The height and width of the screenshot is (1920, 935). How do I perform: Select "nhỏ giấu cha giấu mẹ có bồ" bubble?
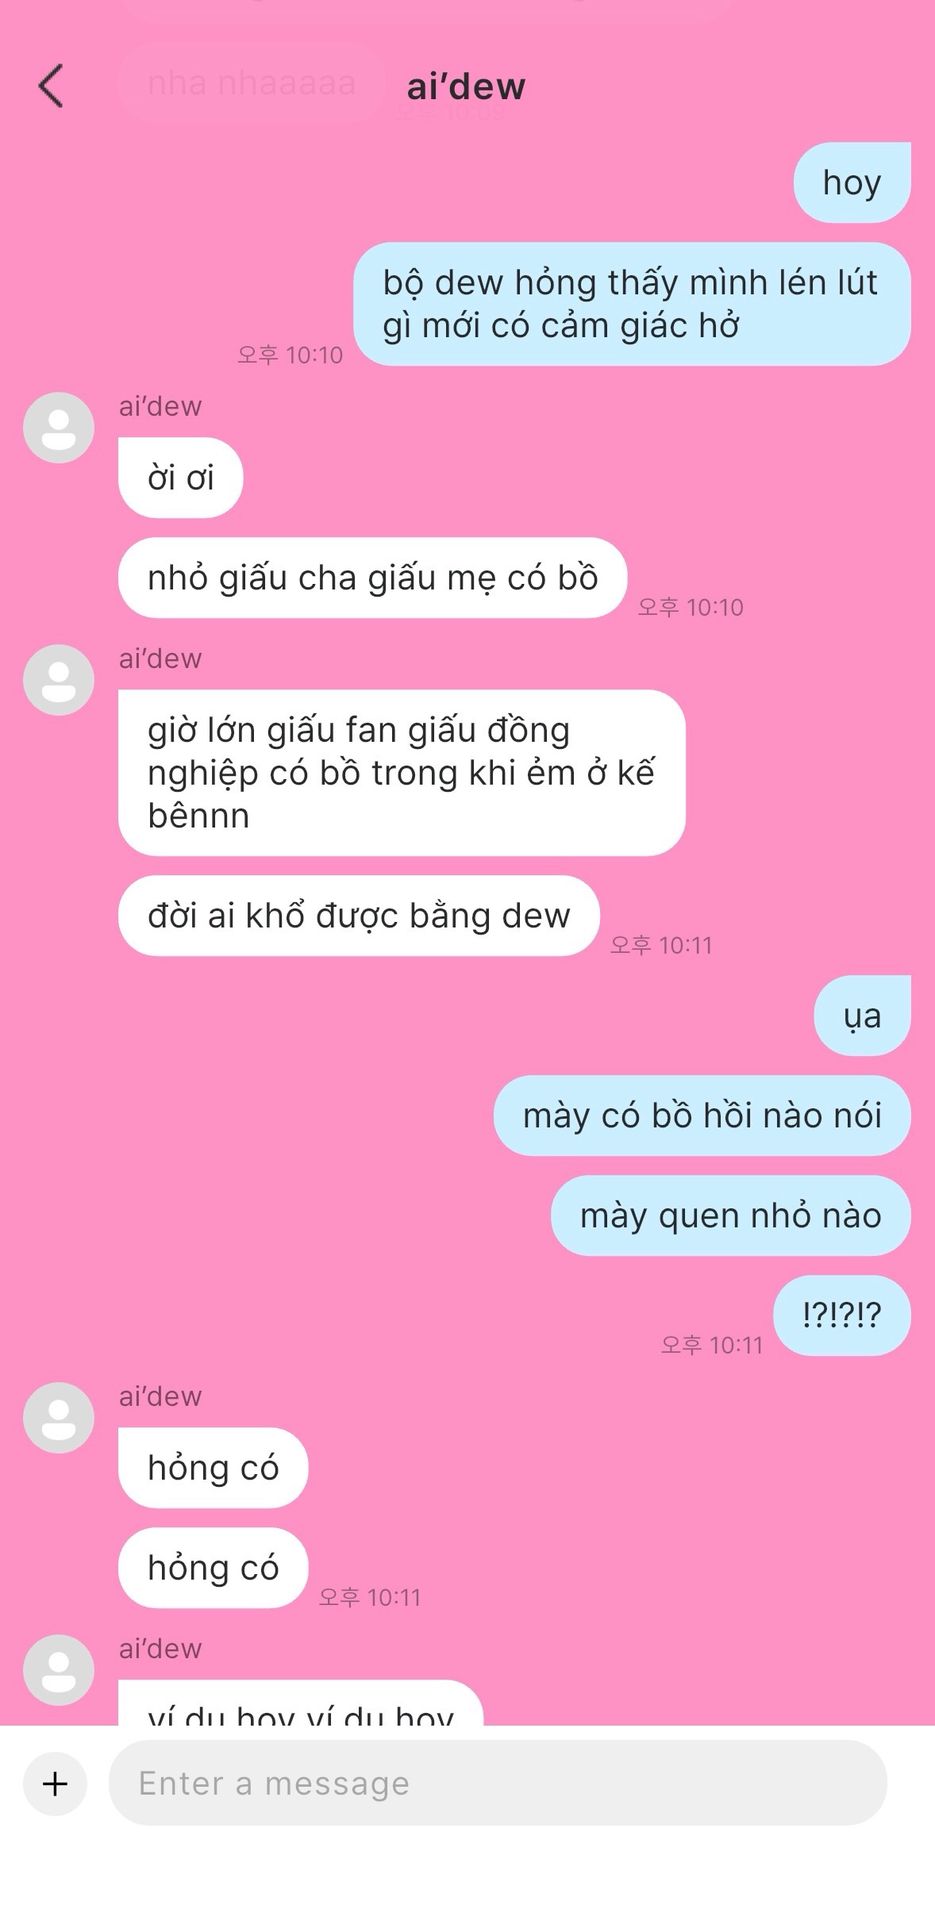373,577
